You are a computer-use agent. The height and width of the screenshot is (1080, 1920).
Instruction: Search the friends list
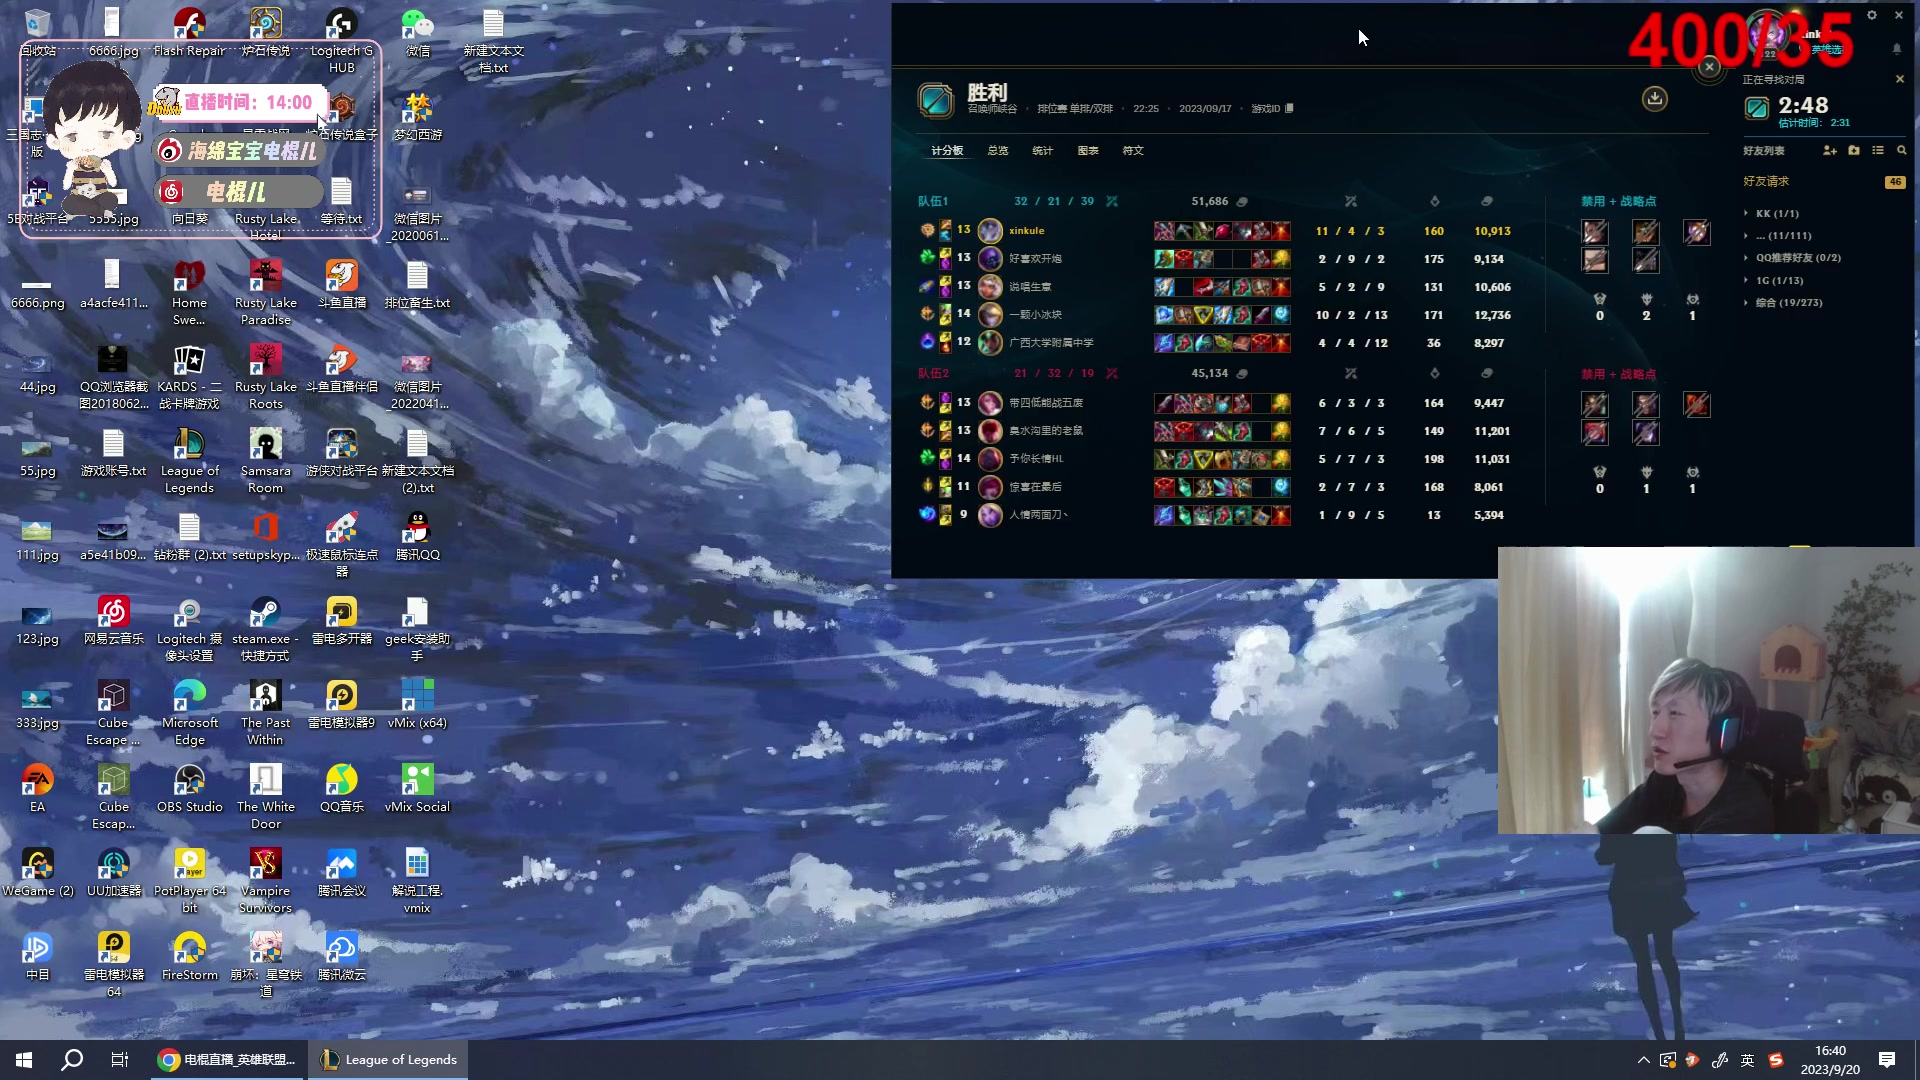[1902, 150]
